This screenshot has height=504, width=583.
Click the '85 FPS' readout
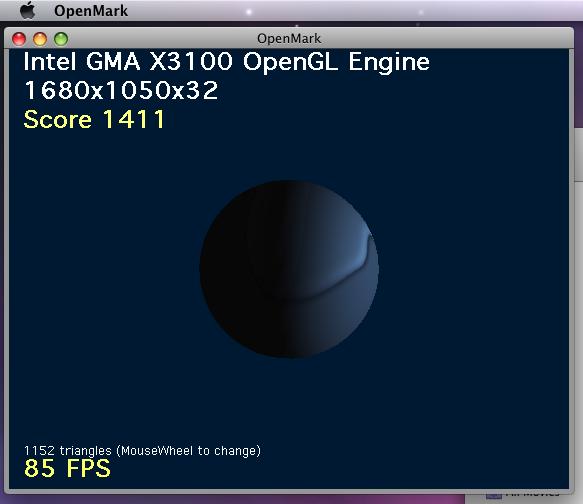67,468
